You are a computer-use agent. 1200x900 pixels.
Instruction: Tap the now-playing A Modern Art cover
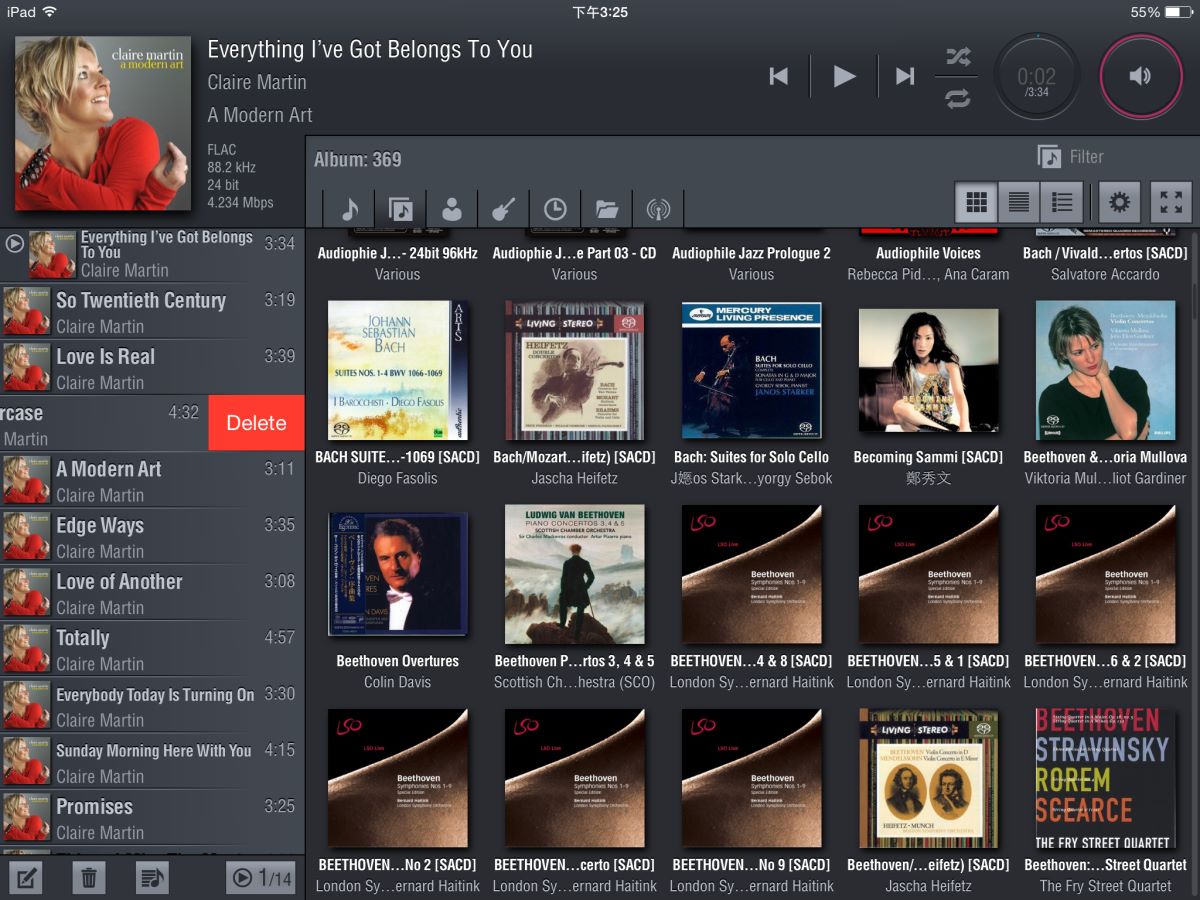[102, 123]
